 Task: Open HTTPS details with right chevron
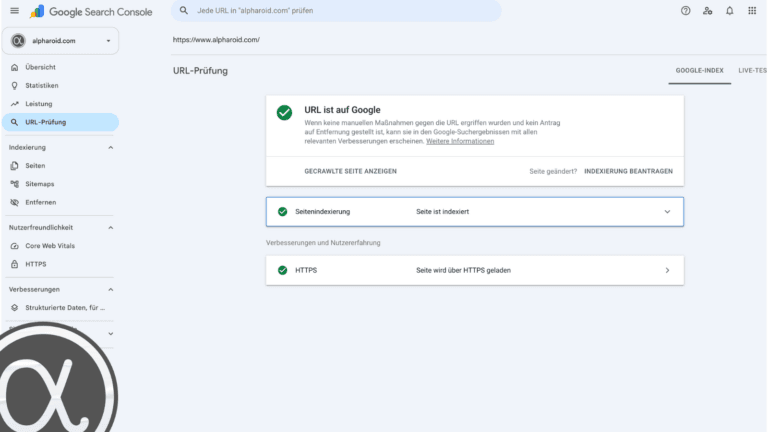667,270
